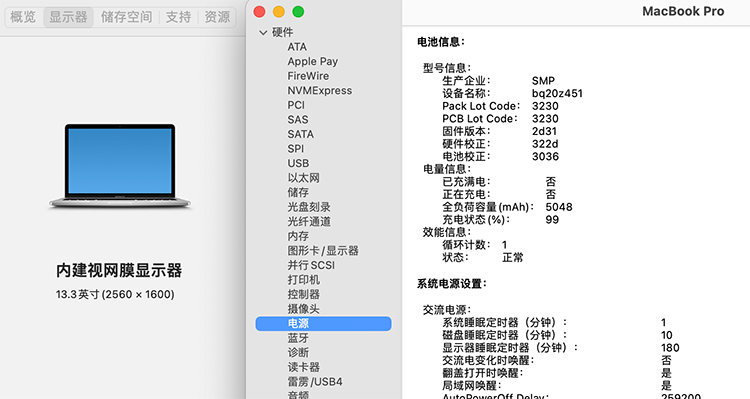Click the 磁盘睡眠定时器 value 10
The width and height of the screenshot is (750, 399).
[666, 335]
